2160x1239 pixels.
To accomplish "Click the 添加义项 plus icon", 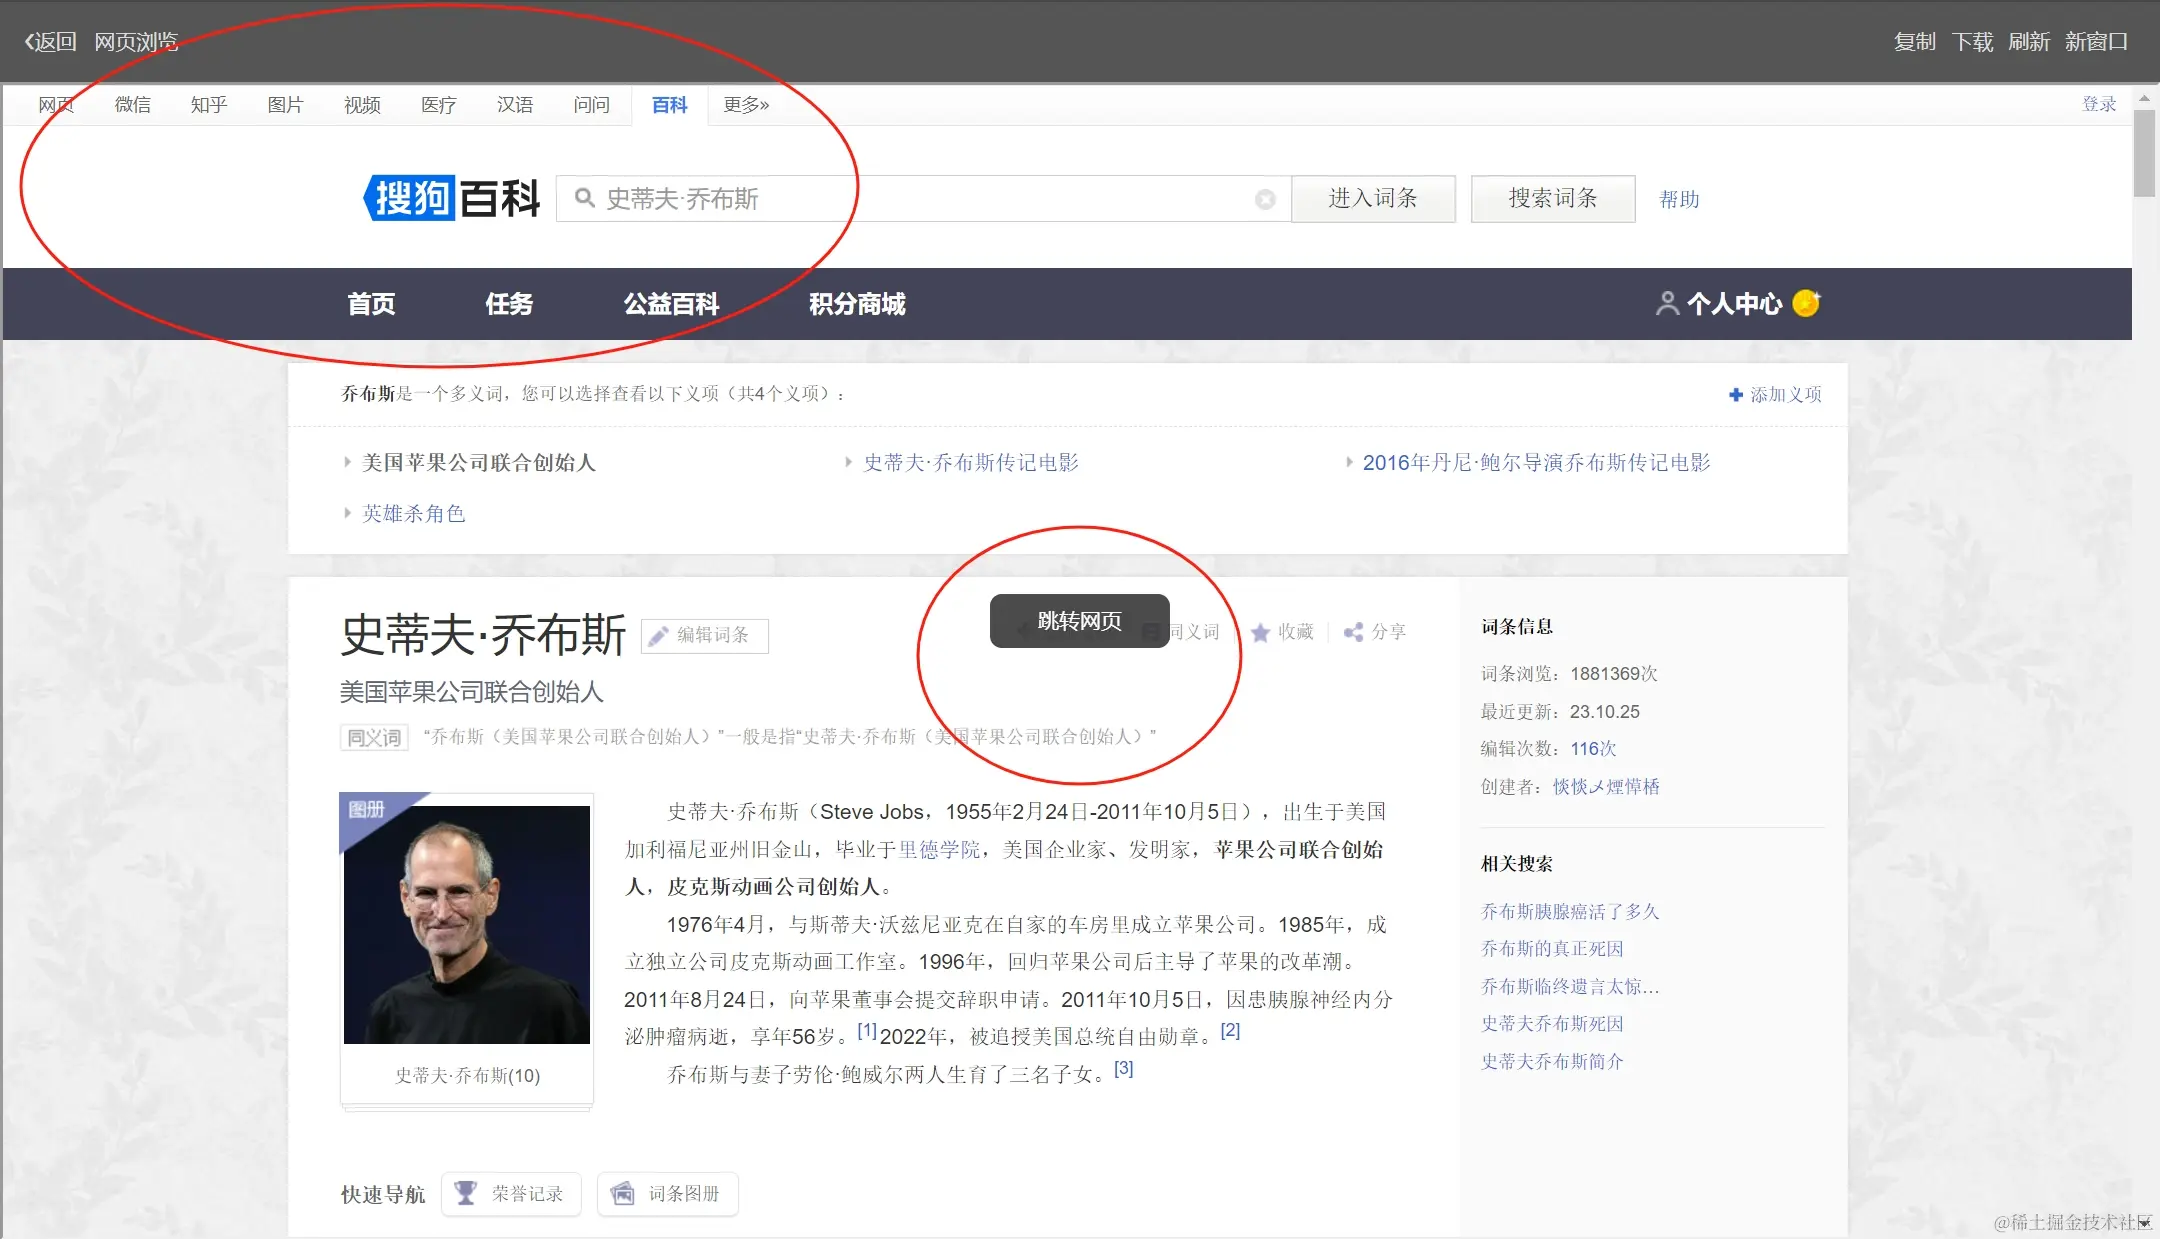I will point(1736,395).
